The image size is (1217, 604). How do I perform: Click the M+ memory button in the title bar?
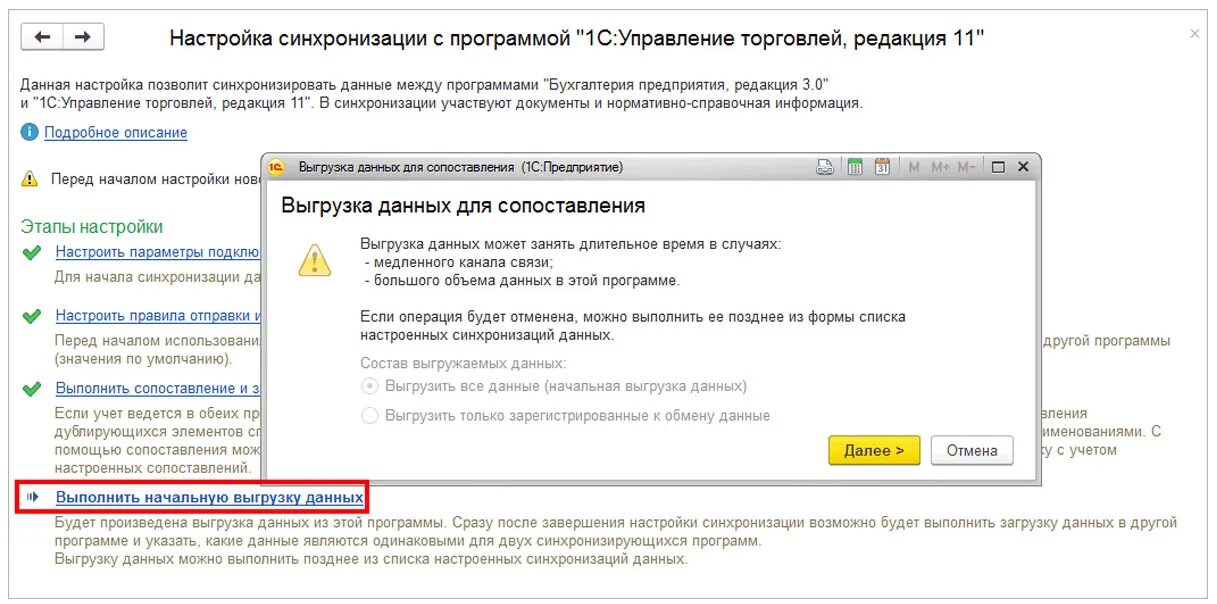pos(940,167)
